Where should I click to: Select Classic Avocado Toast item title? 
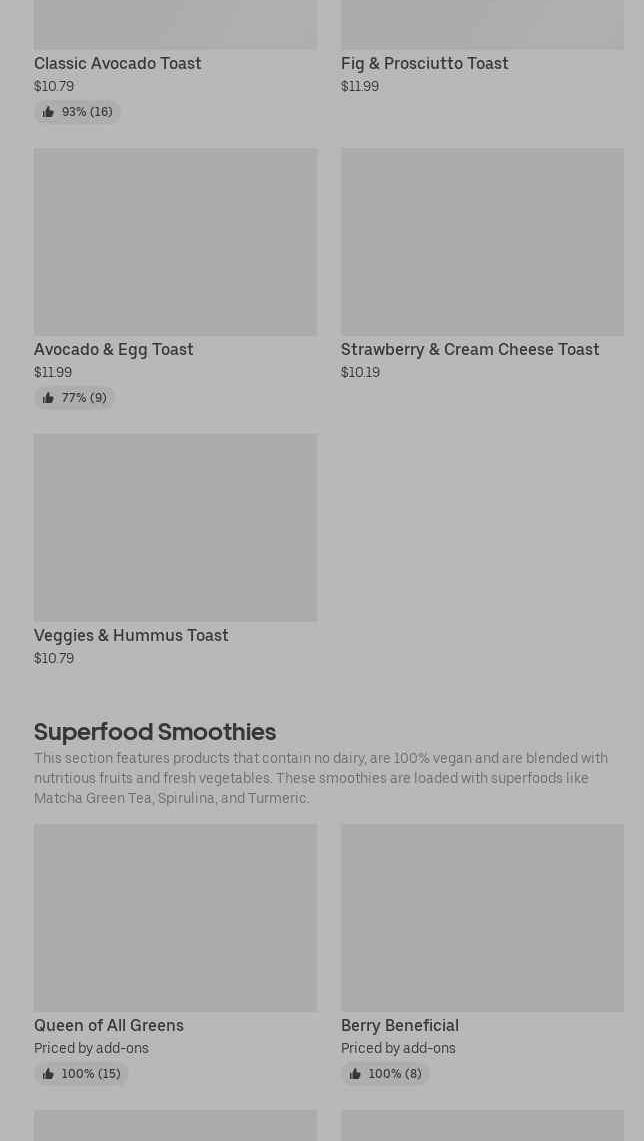click(x=118, y=63)
